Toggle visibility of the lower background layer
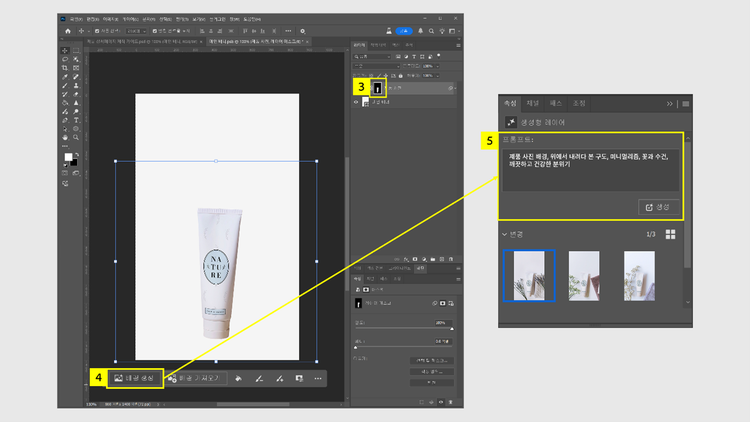Image resolution: width=750 pixels, height=422 pixels. [x=356, y=102]
